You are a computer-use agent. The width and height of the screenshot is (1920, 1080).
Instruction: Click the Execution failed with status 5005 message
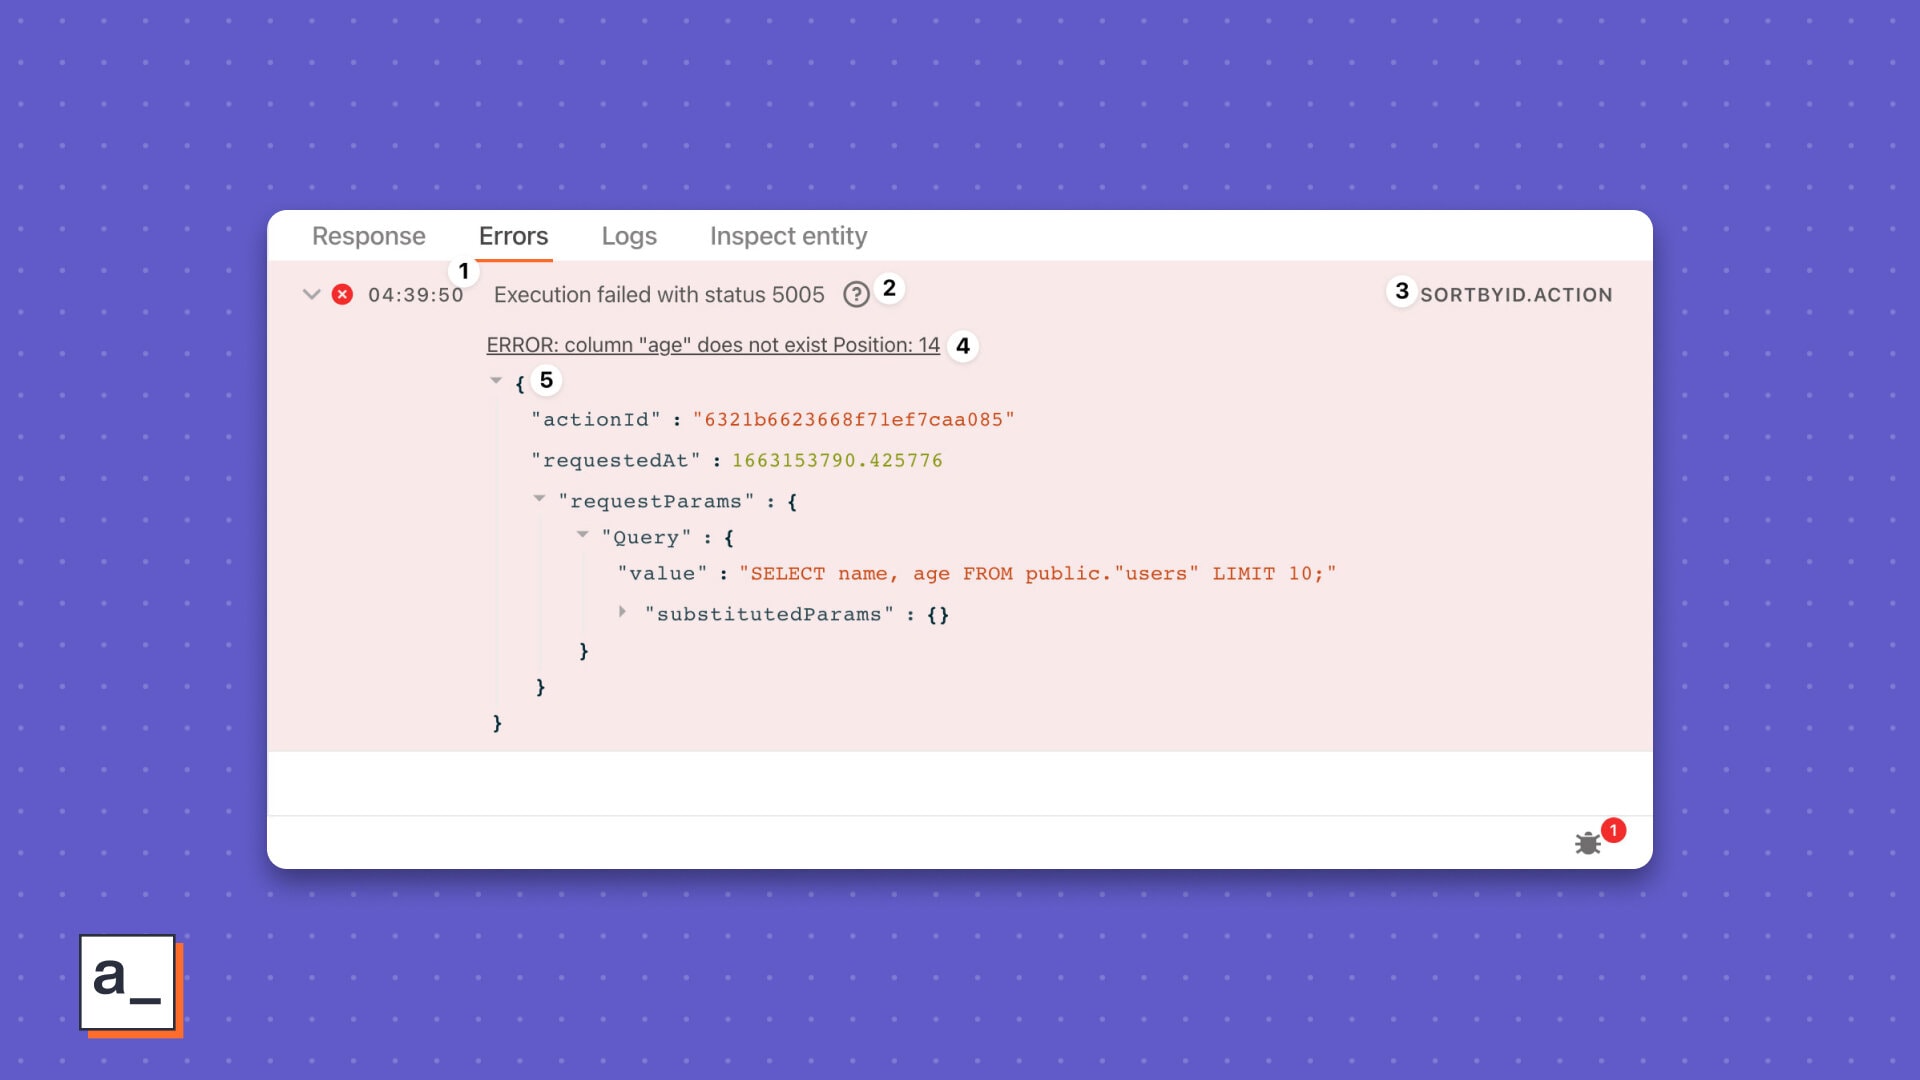pyautogui.click(x=659, y=295)
